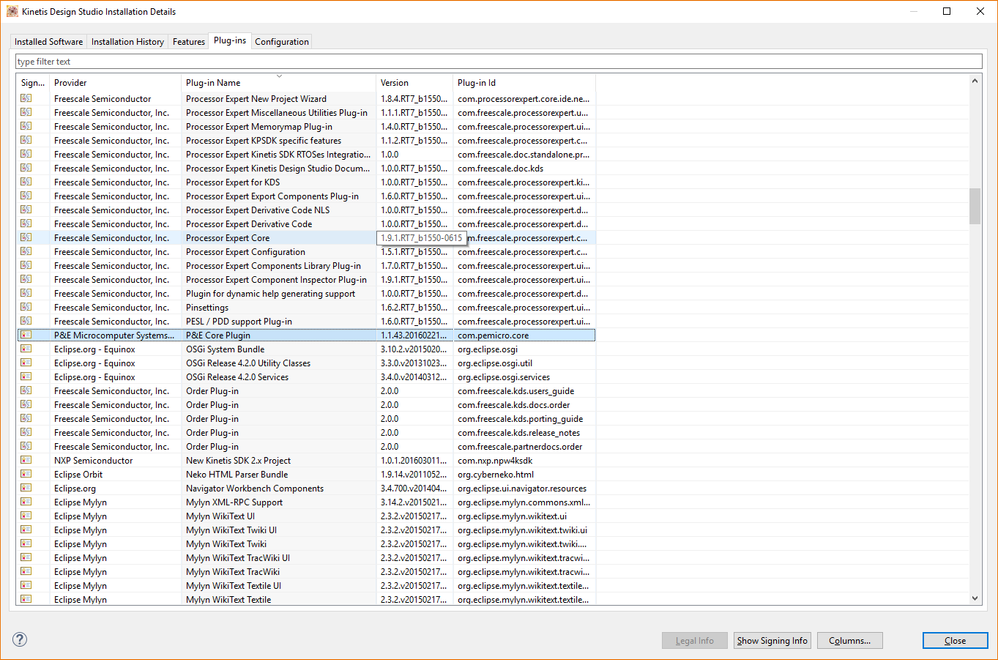Viewport: 998px width, 660px height.
Task: Sort by the Plug-in Name column header
Action: tap(279, 83)
